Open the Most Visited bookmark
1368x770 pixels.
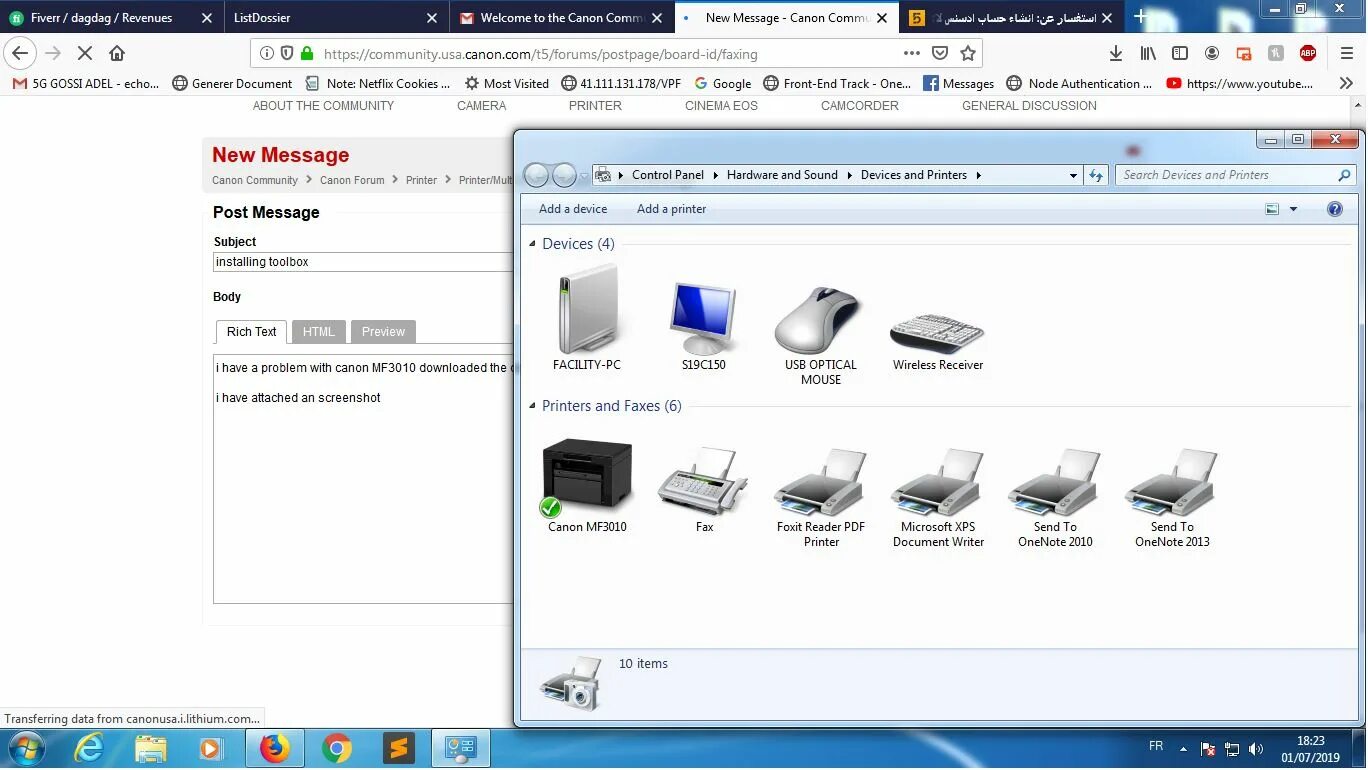click(x=506, y=84)
